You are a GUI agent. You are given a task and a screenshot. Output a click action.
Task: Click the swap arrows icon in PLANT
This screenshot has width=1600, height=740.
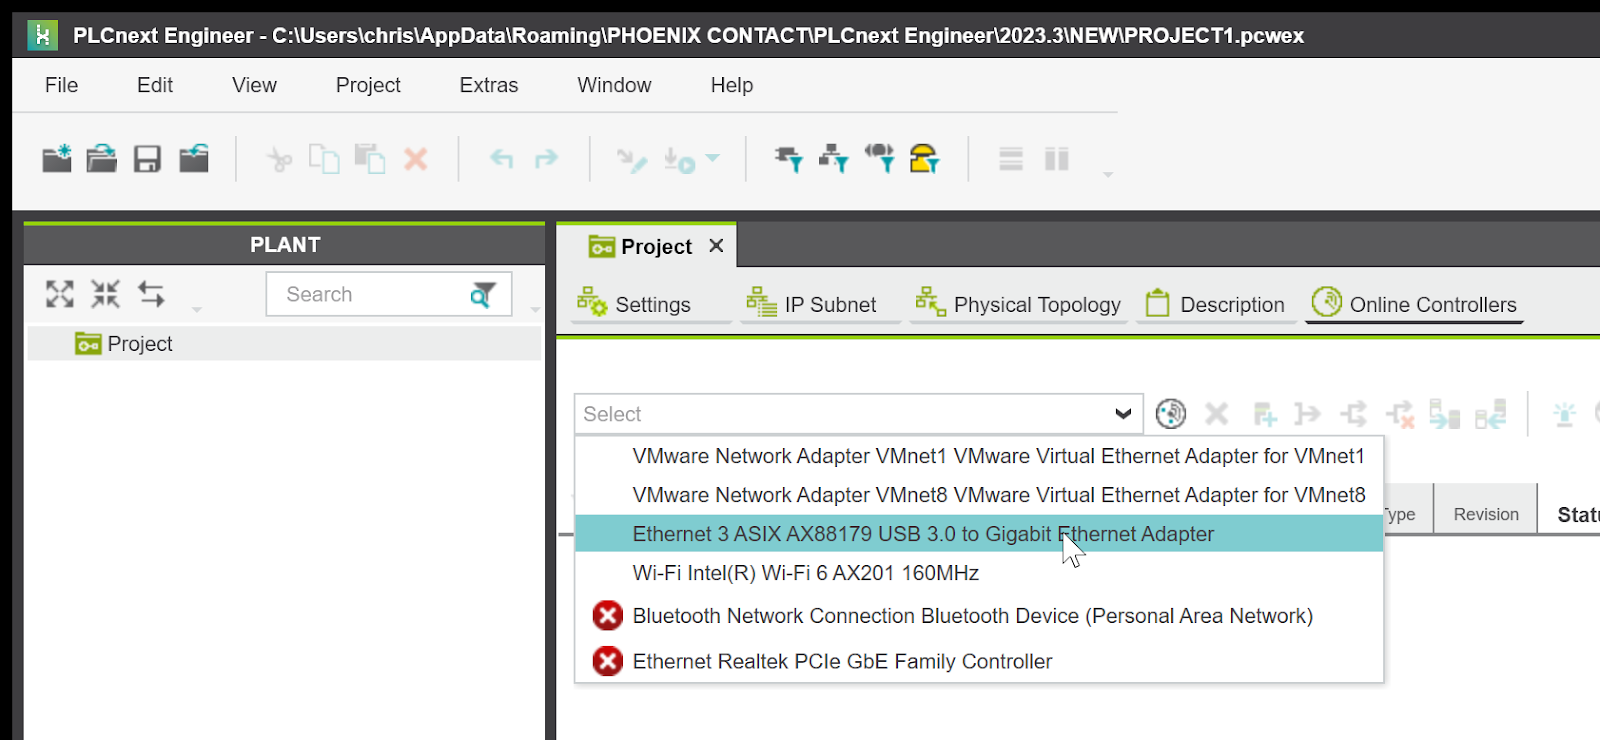(151, 294)
